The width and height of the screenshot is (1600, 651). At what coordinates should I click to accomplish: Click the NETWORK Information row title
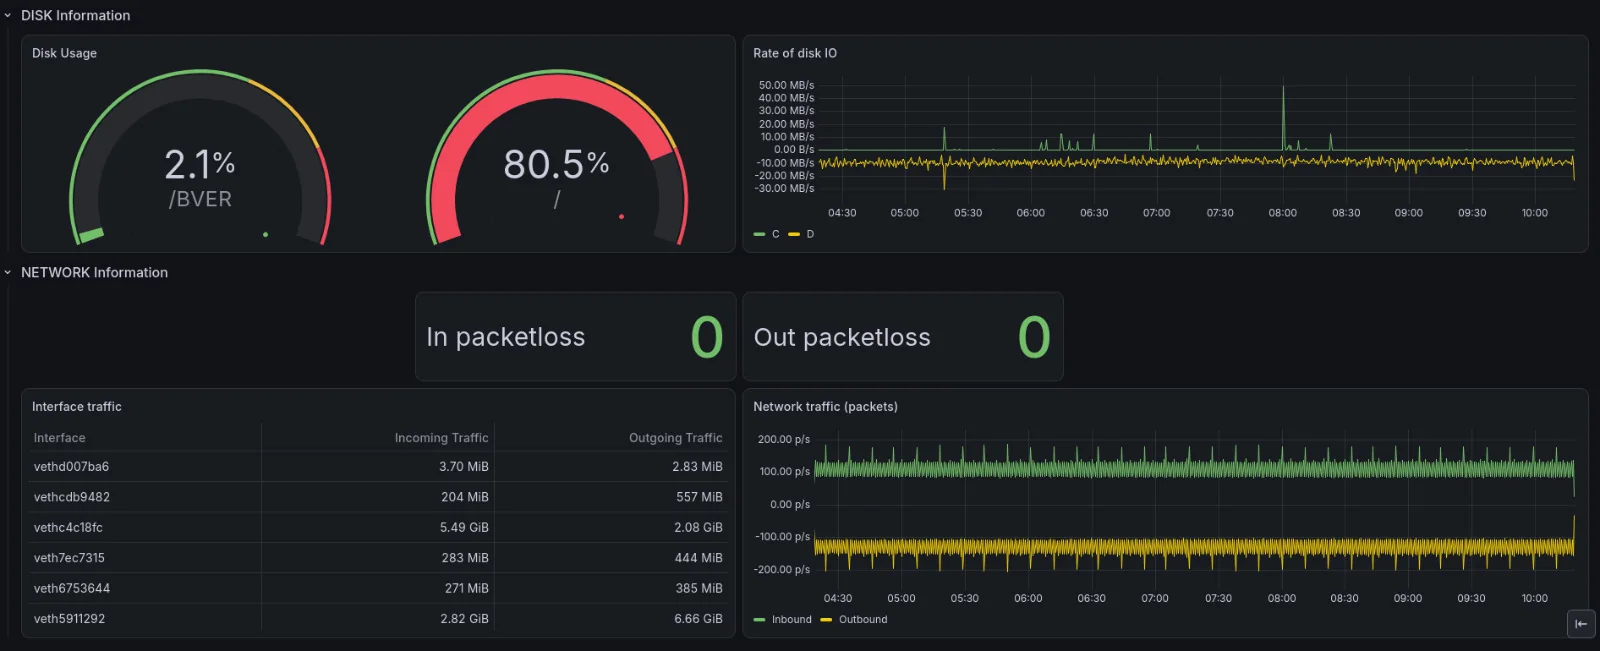pyautogui.click(x=94, y=272)
